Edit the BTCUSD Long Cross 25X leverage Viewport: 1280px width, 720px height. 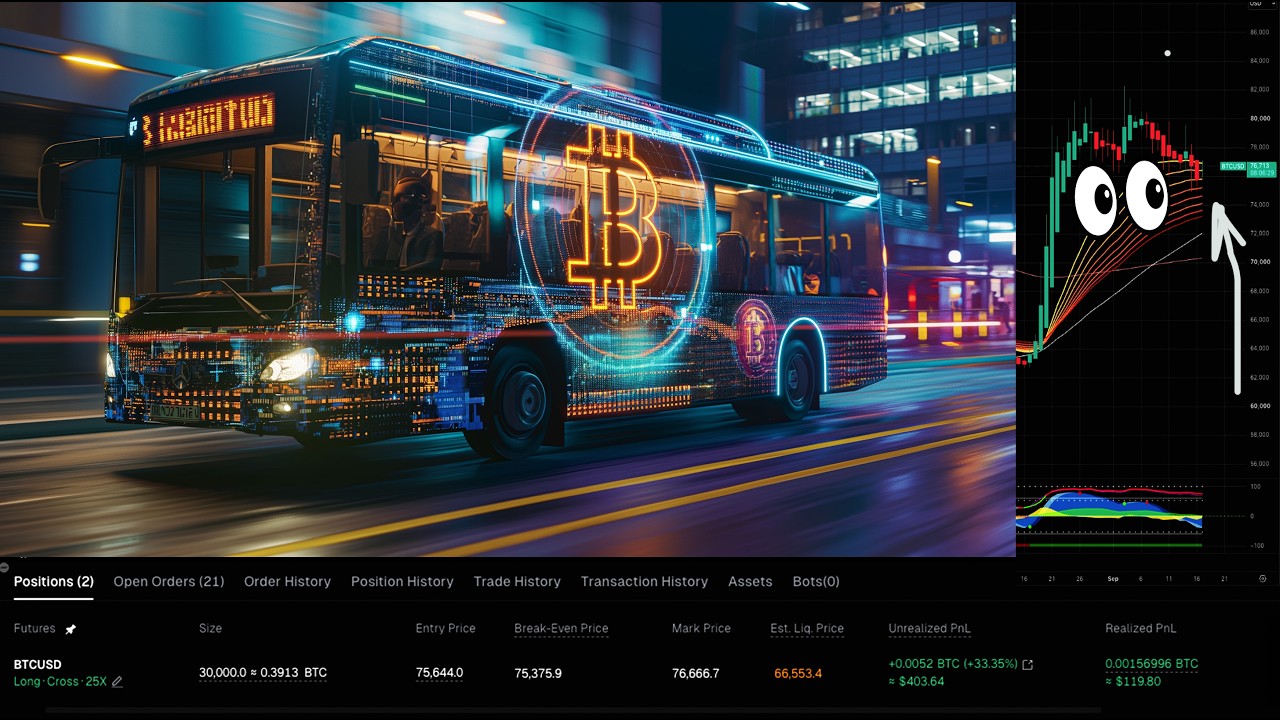pos(117,682)
